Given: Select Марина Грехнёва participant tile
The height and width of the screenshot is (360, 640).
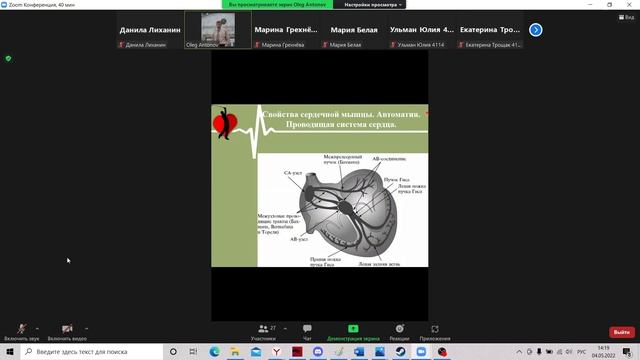Looking at the screenshot, I should click(x=286, y=30).
